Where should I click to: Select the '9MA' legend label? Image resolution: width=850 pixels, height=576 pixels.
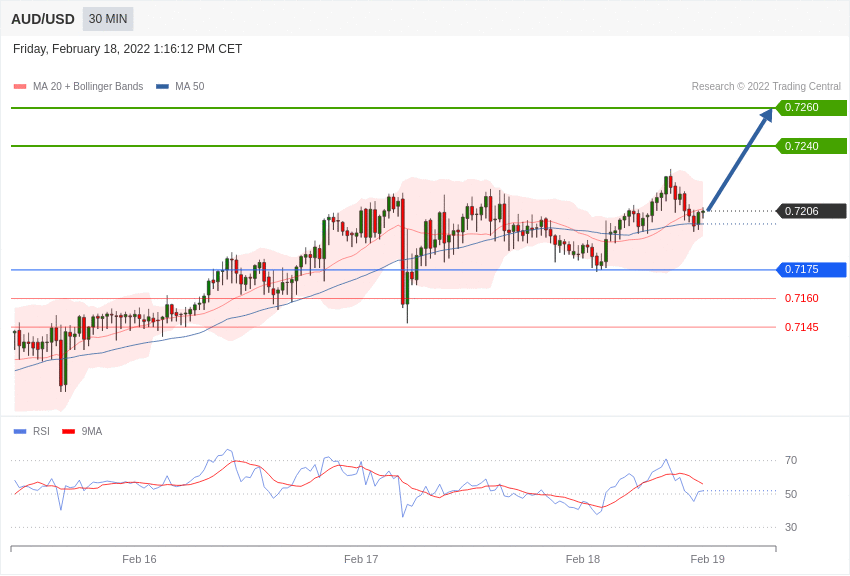coord(92,431)
